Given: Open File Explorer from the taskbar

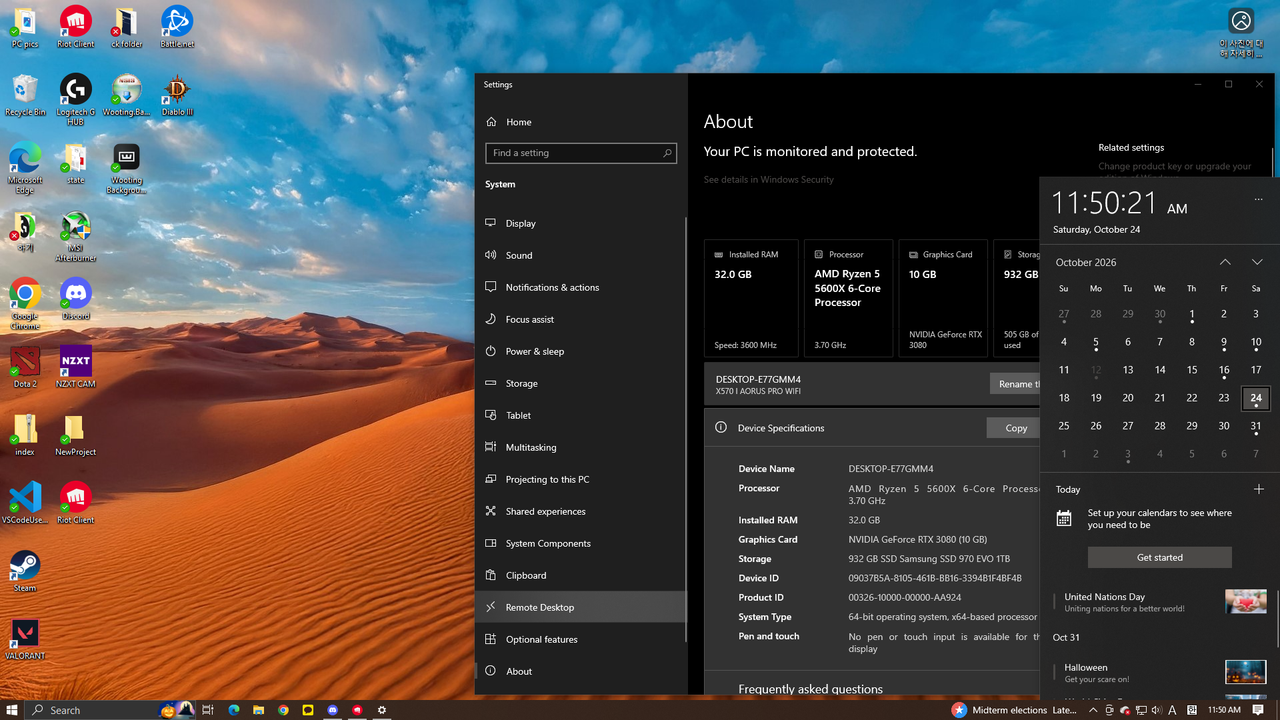Looking at the screenshot, I should [x=258, y=710].
